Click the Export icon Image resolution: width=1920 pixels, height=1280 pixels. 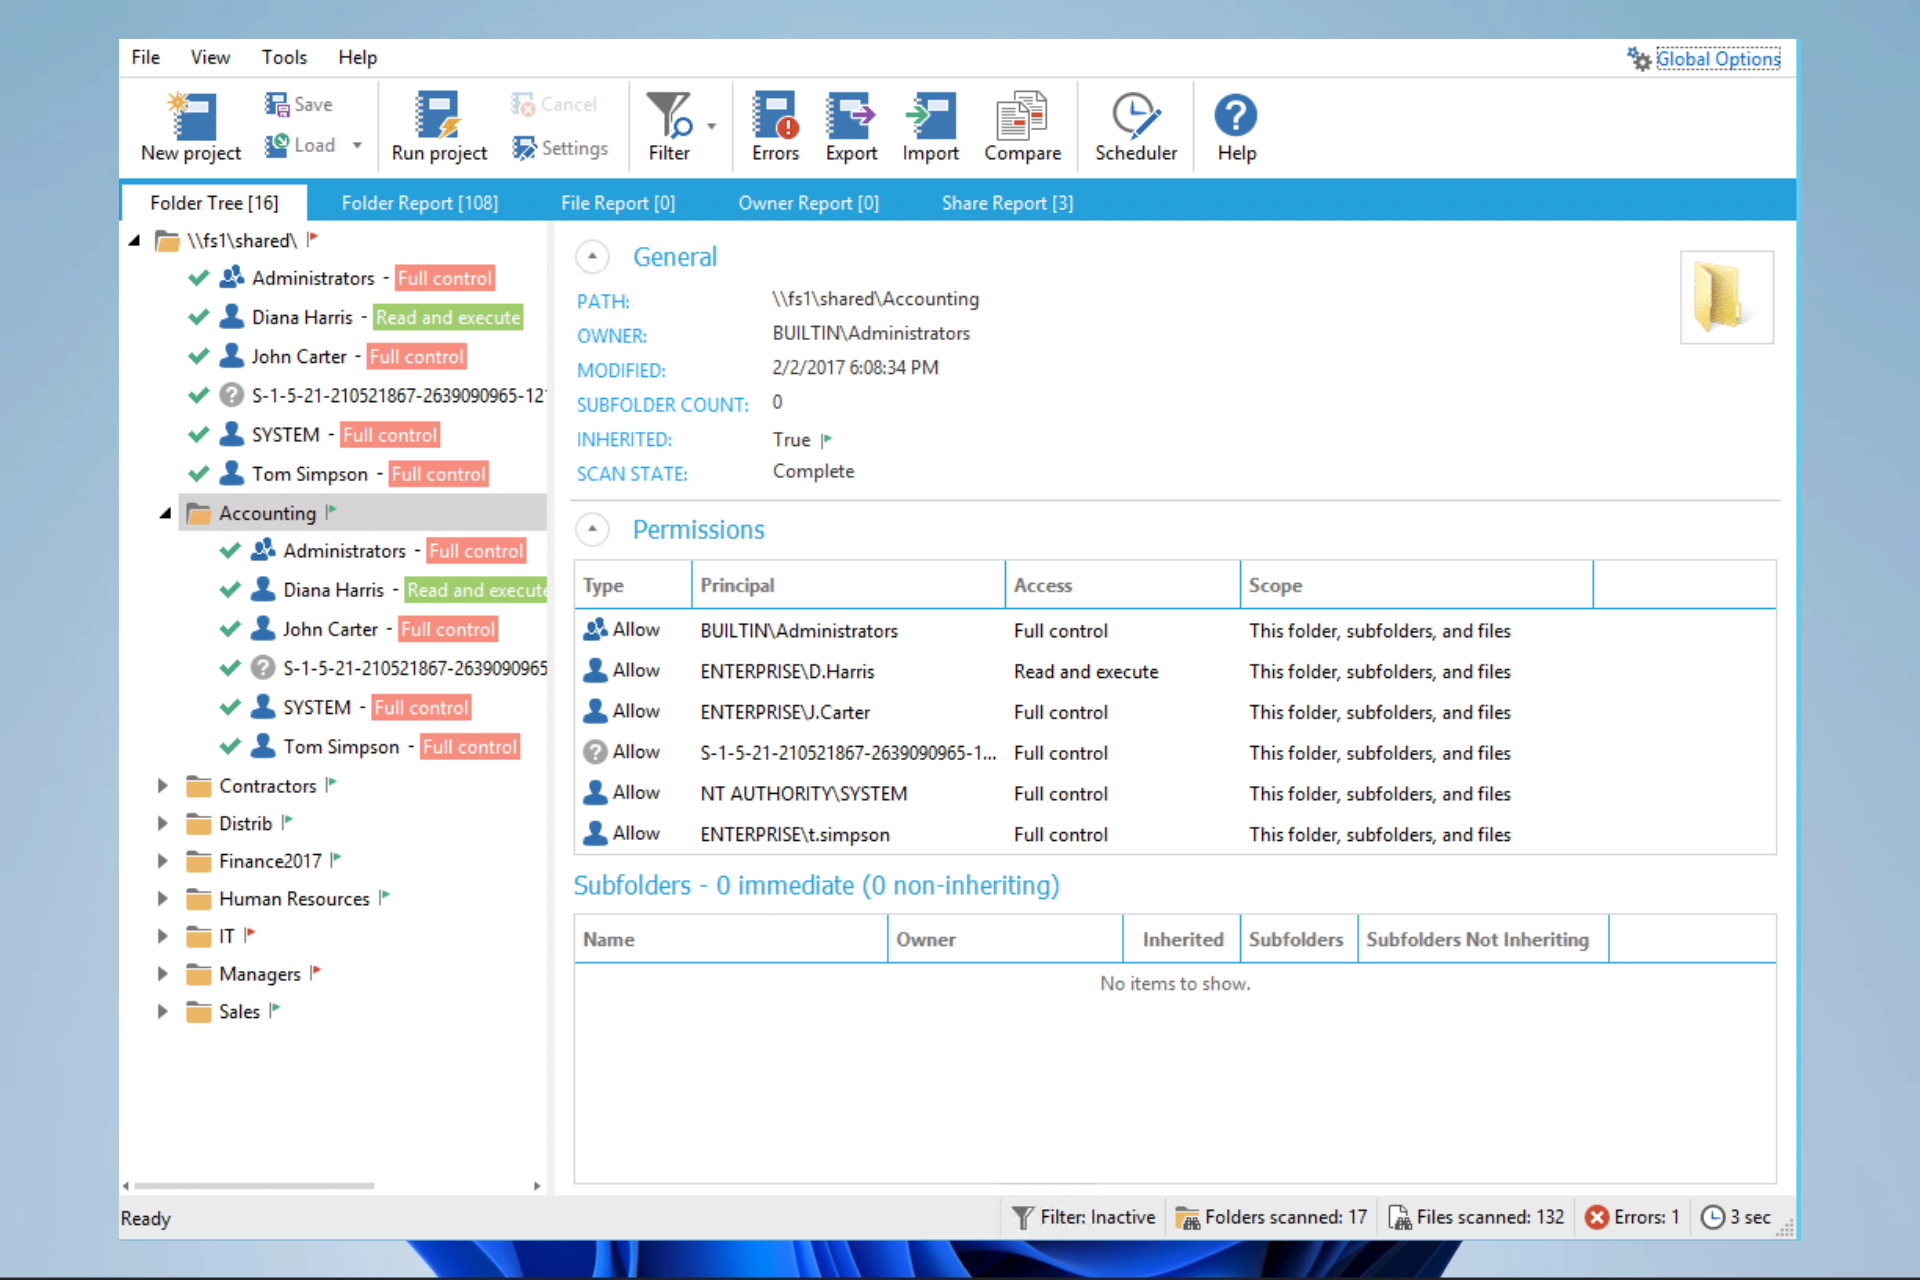(x=850, y=116)
